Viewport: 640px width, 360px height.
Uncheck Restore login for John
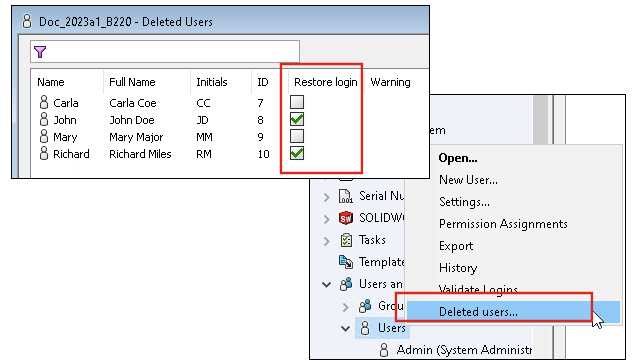click(x=297, y=120)
